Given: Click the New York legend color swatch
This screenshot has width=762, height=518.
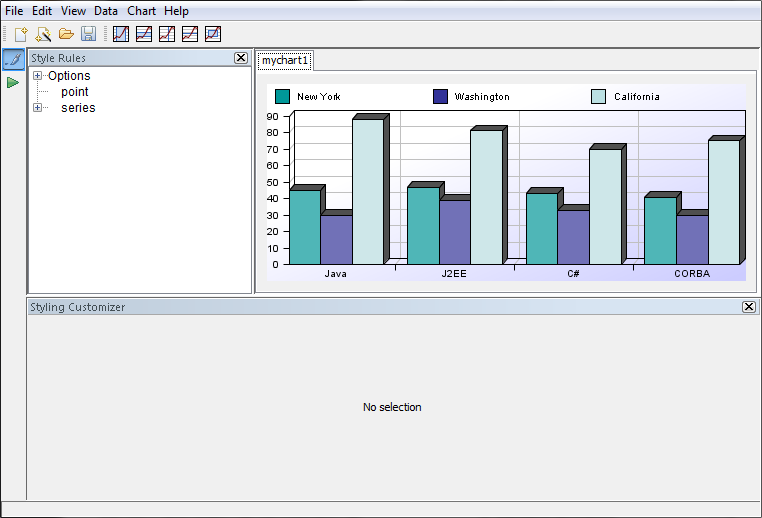Looking at the screenshot, I should [282, 97].
